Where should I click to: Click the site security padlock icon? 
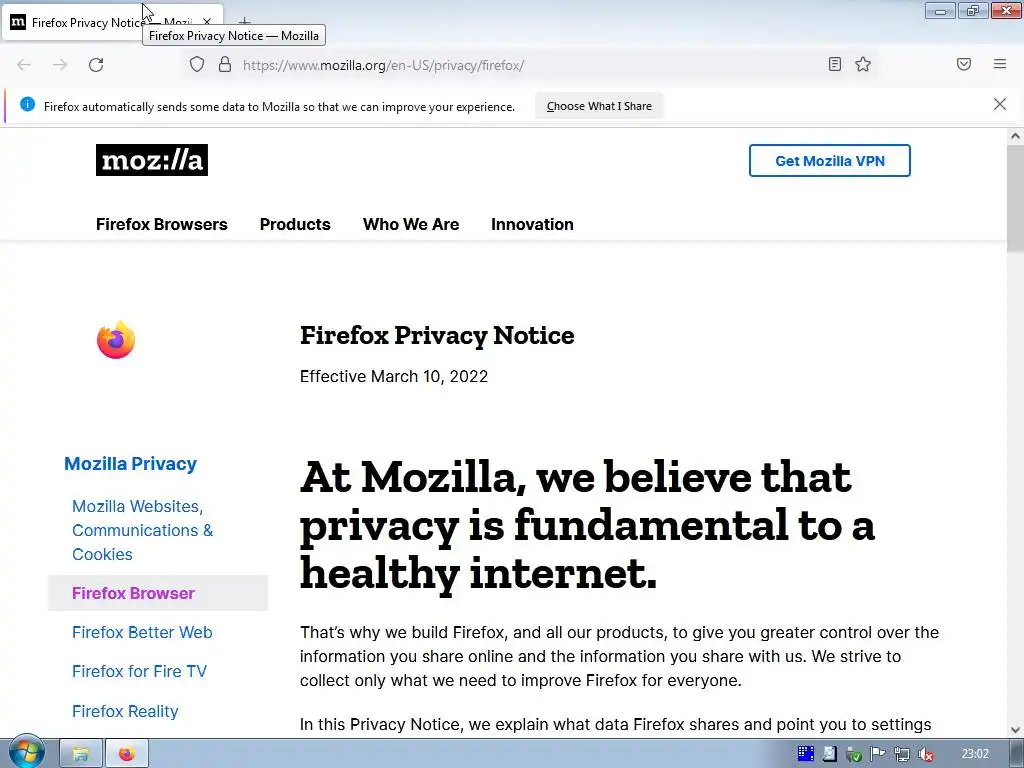(225, 64)
